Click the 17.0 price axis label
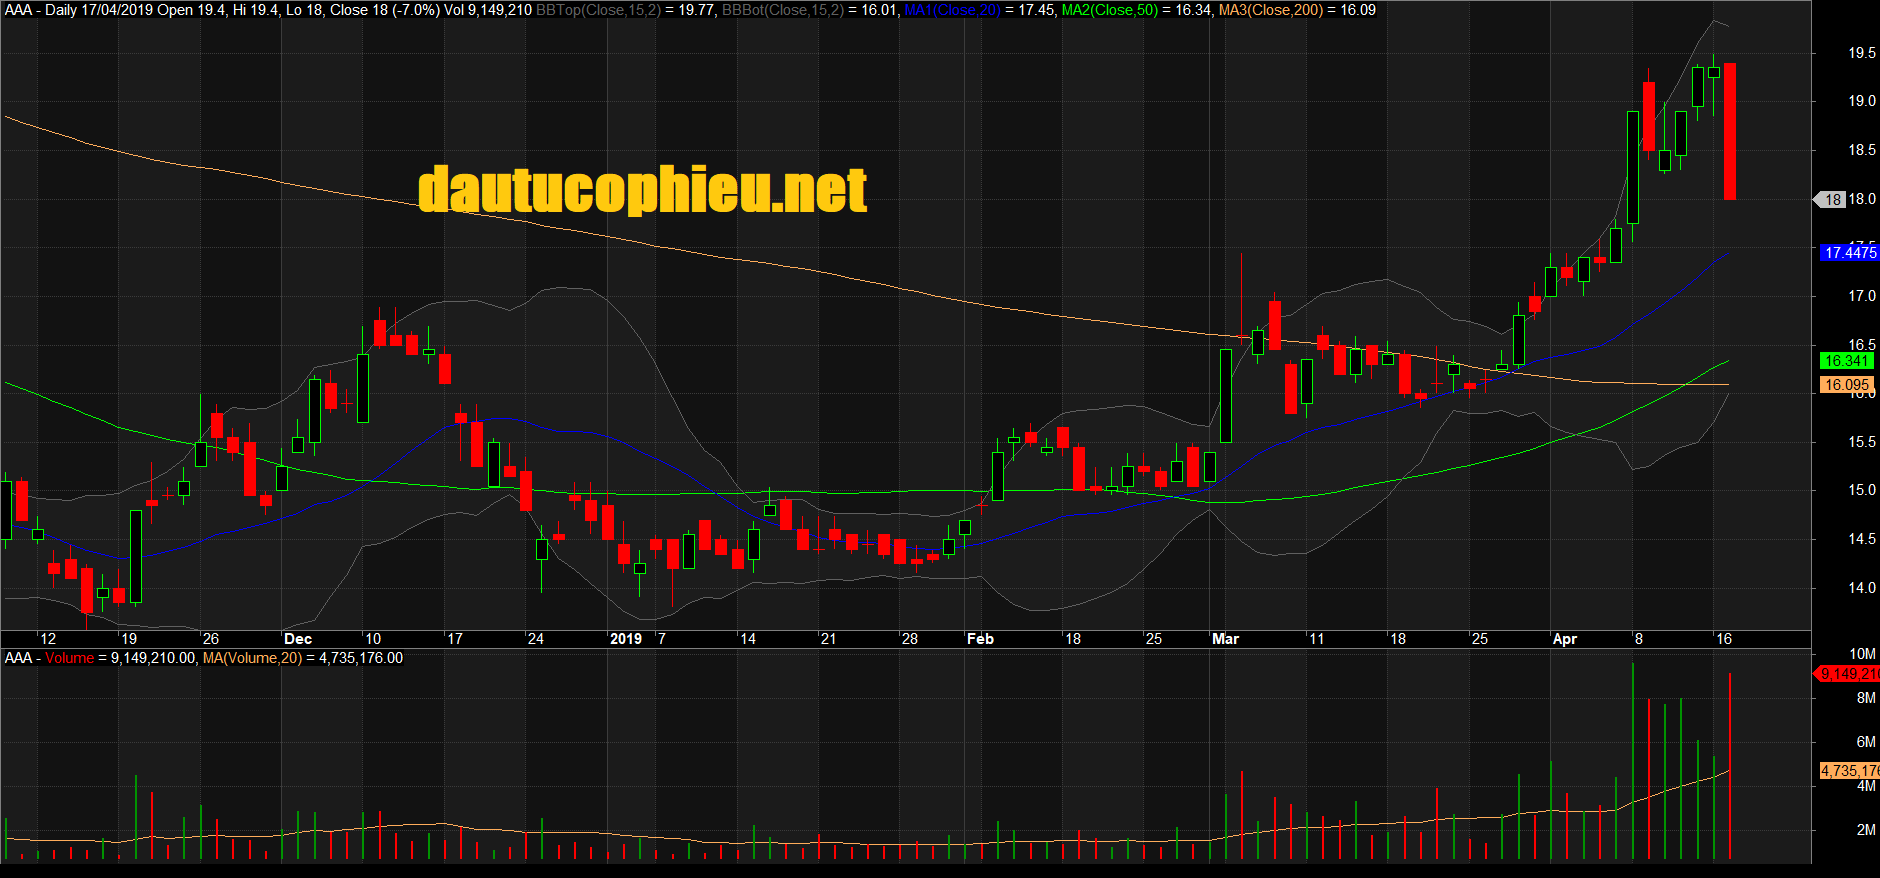This screenshot has height=878, width=1880. pyautogui.click(x=1862, y=296)
